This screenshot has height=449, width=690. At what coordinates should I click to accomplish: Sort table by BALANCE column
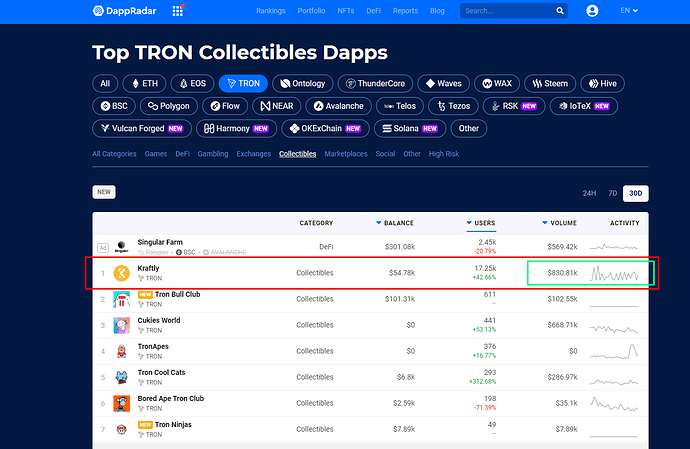[395, 223]
